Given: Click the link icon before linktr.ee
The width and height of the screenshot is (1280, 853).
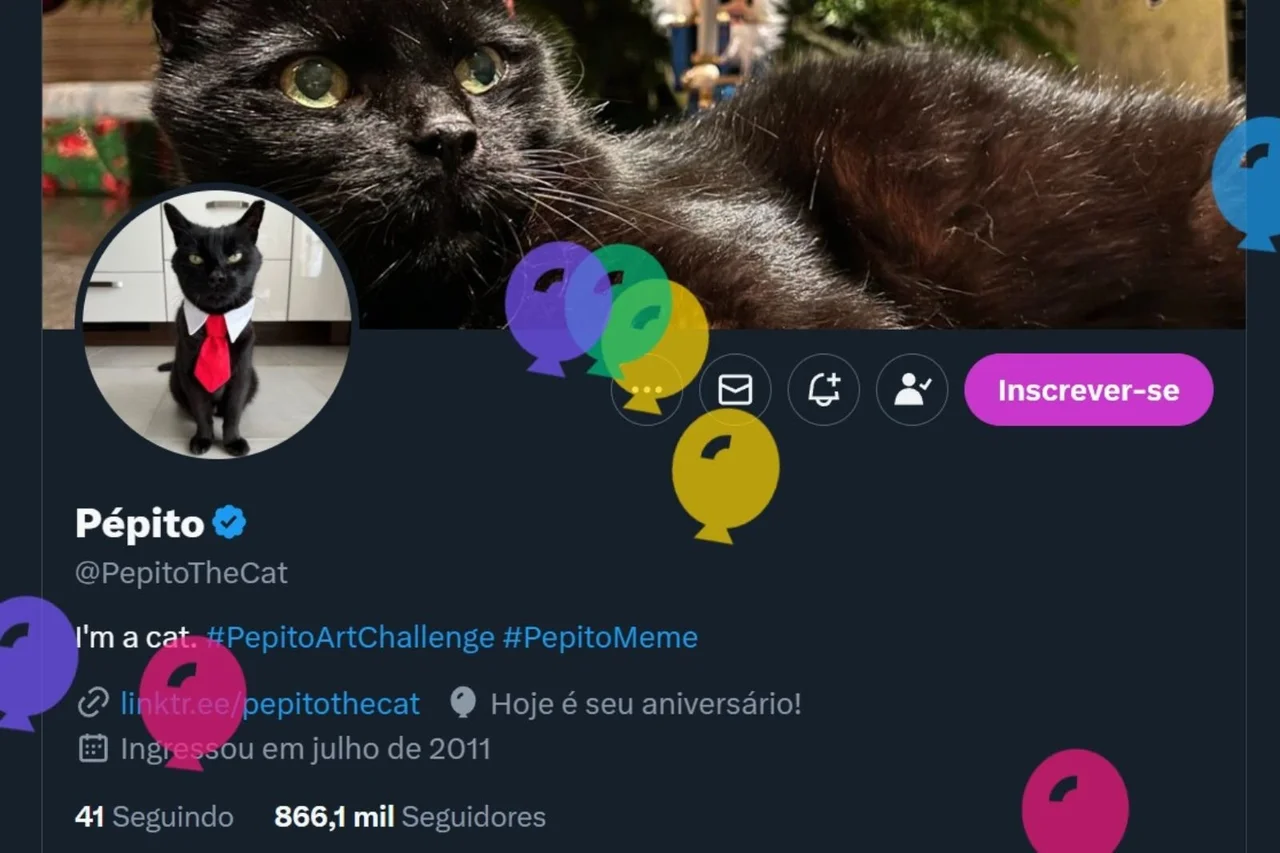Looking at the screenshot, I should click(91, 703).
